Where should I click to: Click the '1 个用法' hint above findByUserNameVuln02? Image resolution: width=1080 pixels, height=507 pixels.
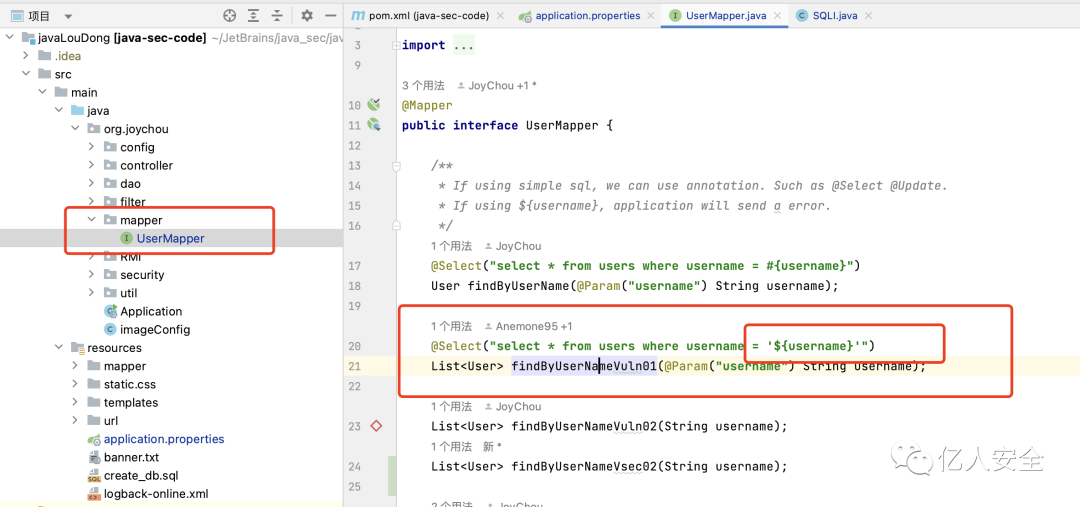451,406
